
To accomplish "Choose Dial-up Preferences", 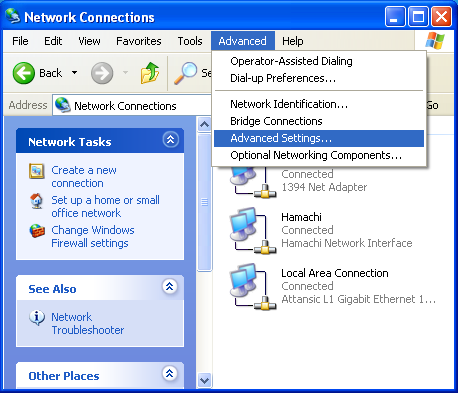I will coord(319,78).
